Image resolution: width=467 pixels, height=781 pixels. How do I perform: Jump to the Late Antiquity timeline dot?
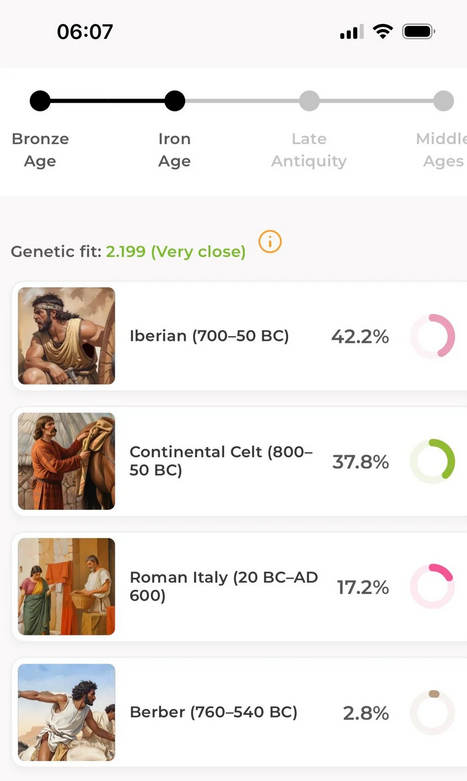pos(309,101)
